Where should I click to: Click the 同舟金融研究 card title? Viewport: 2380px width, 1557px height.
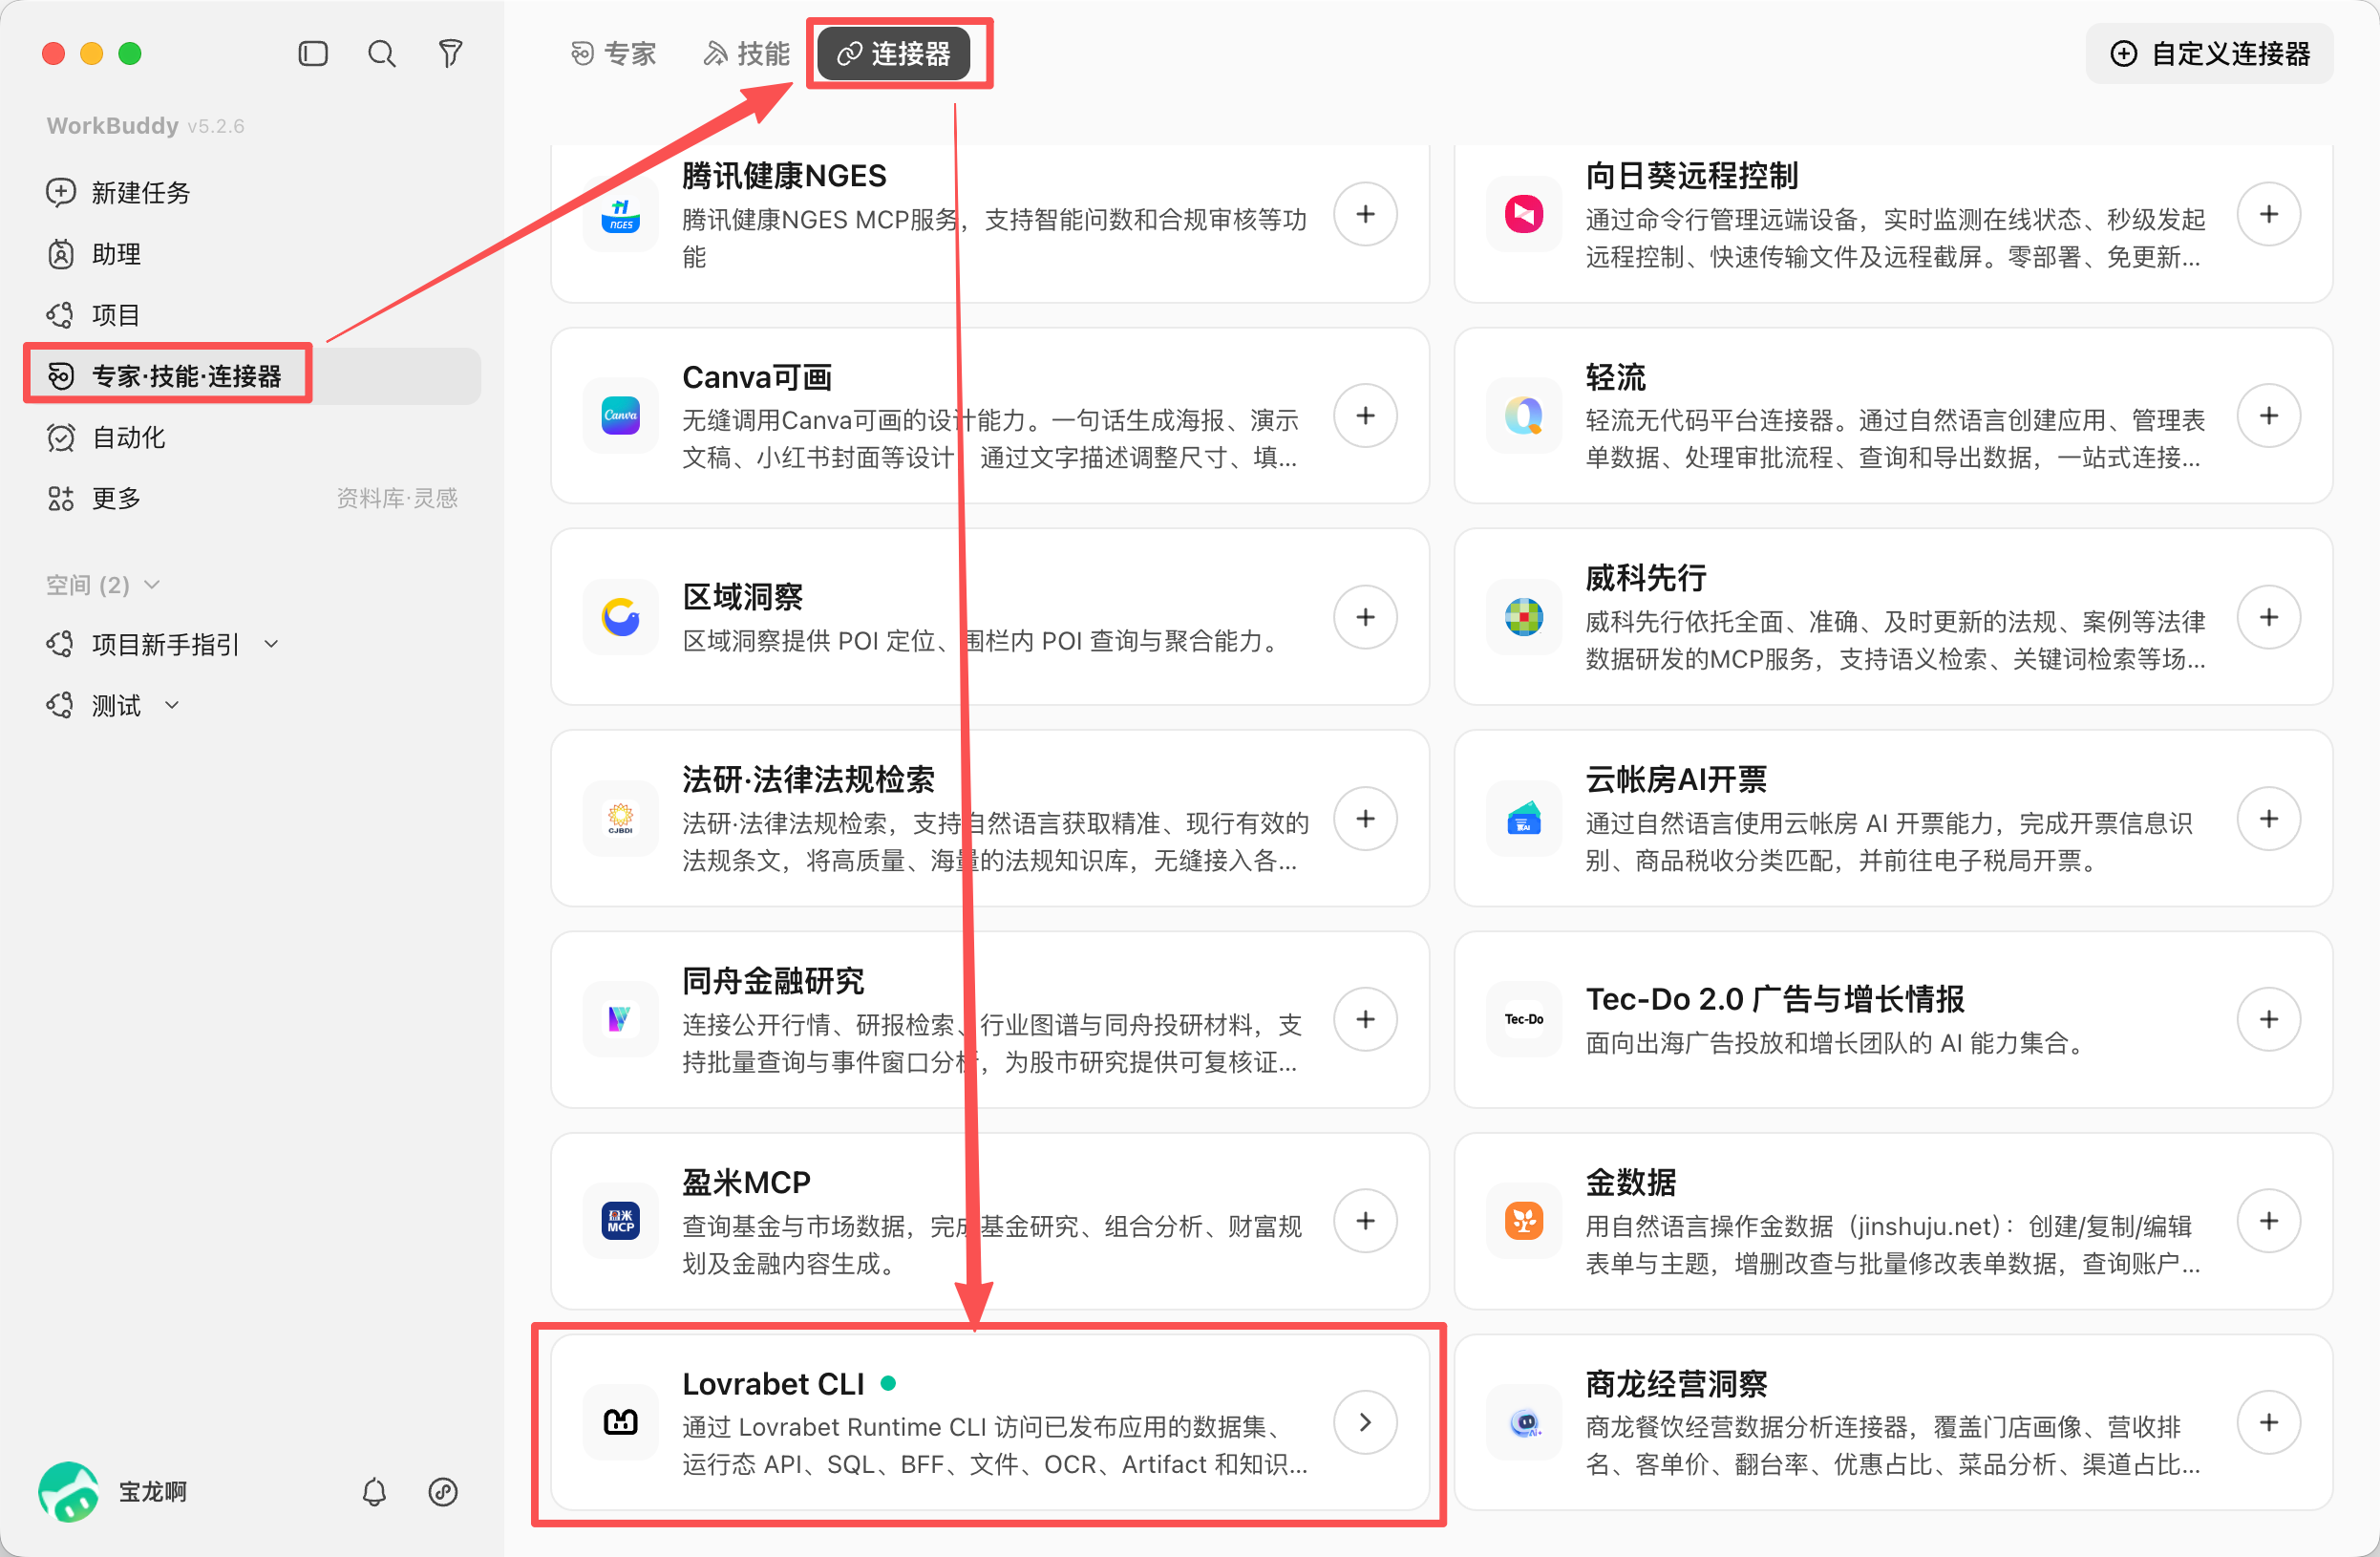(772, 981)
